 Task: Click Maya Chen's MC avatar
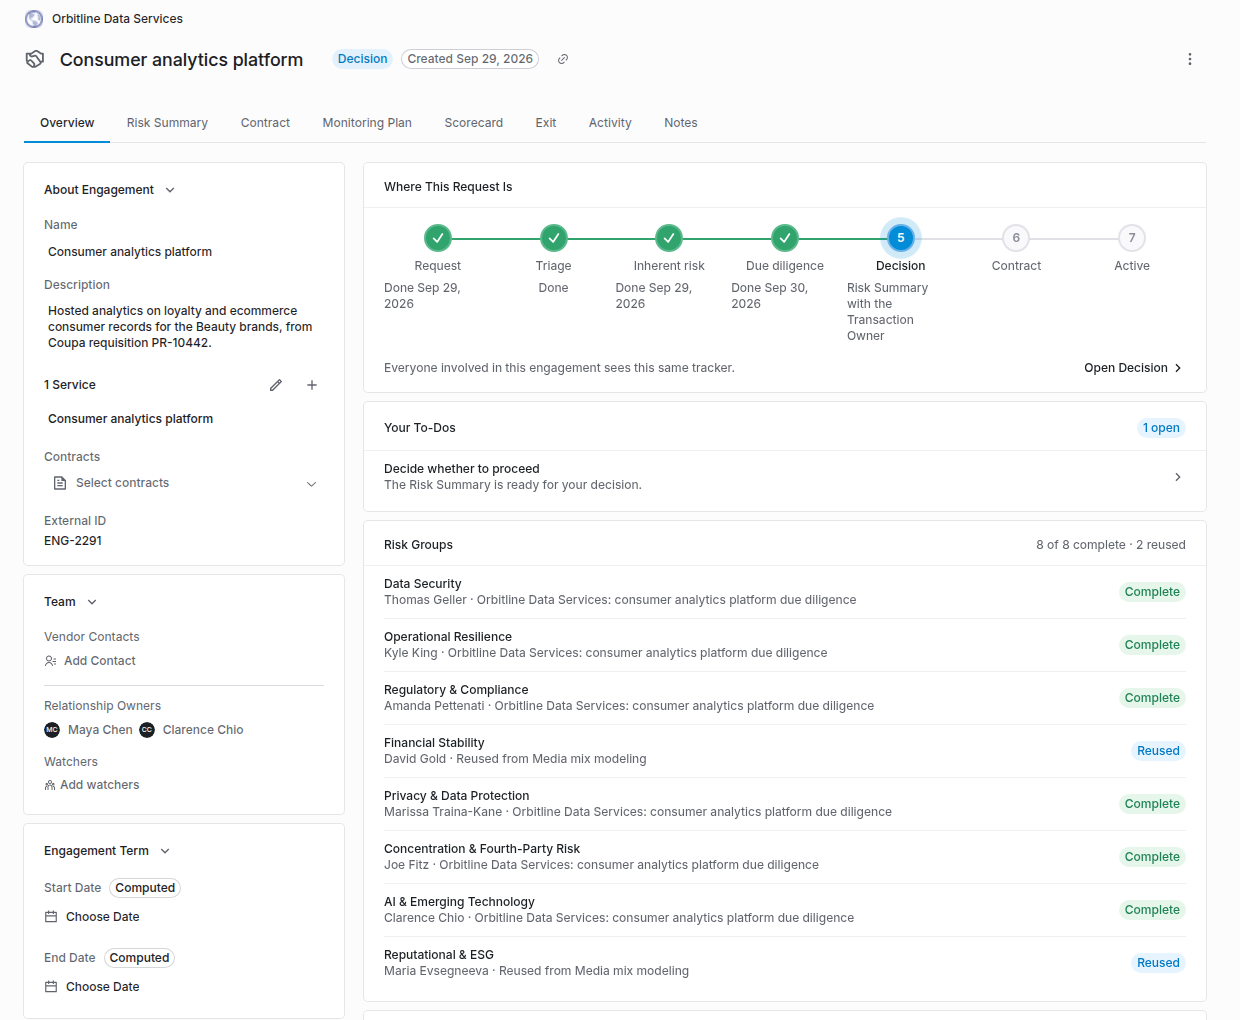(52, 730)
